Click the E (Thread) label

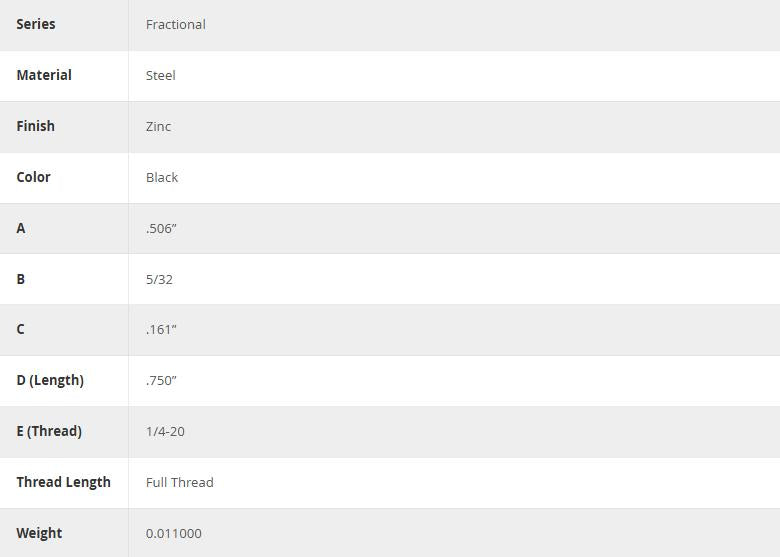[49, 431]
